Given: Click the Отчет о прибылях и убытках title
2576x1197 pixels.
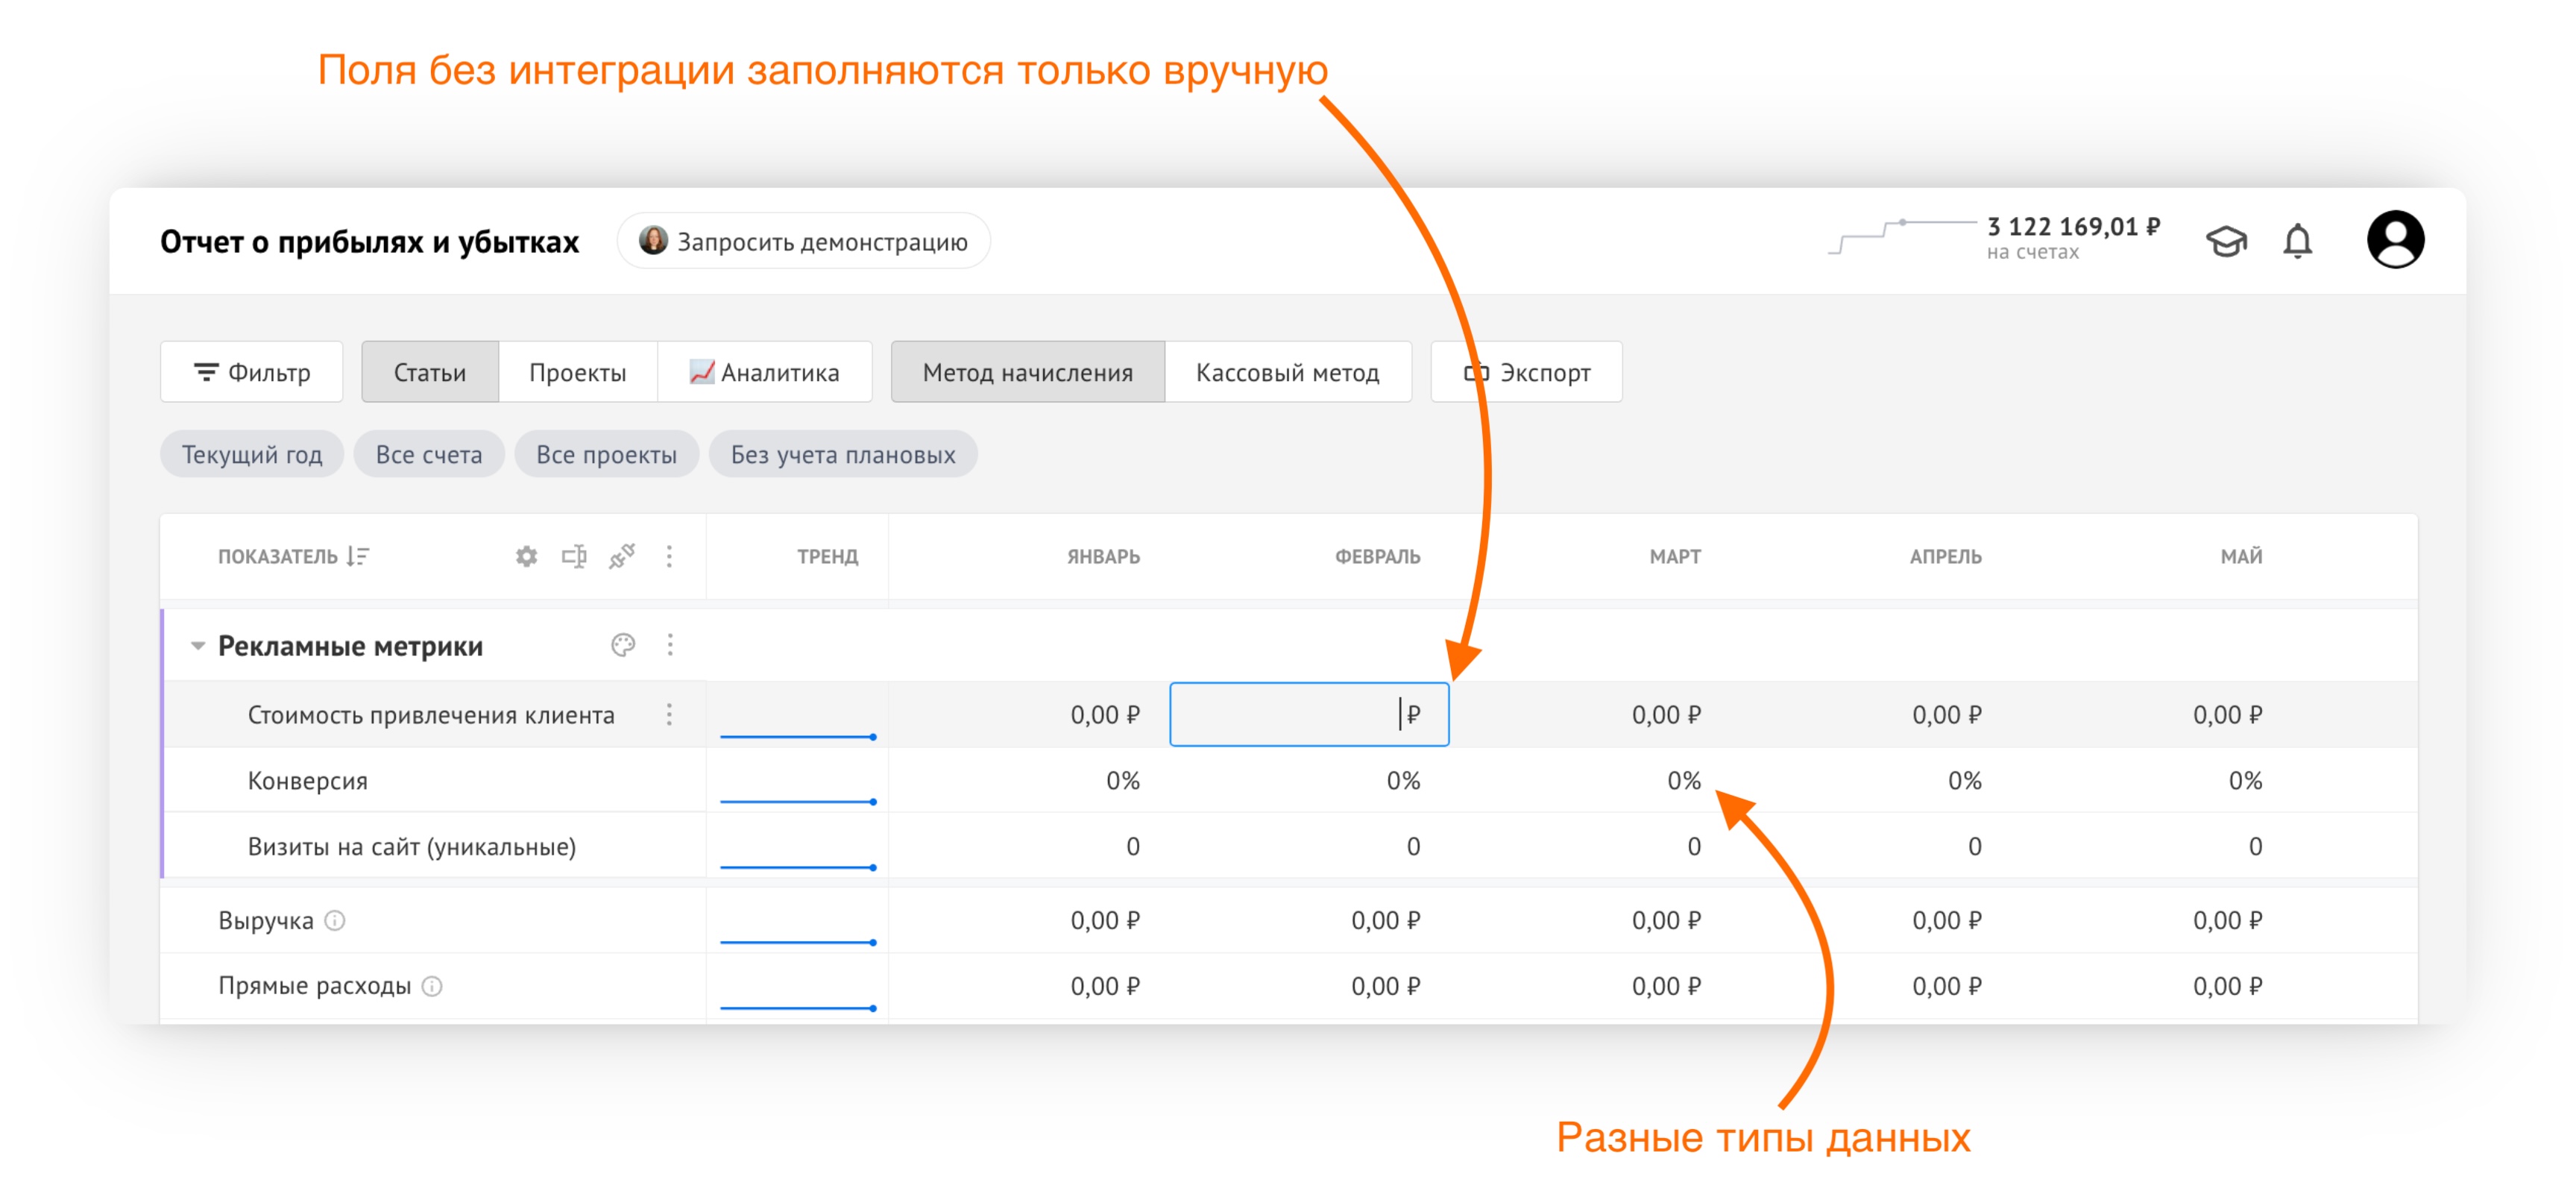Looking at the screenshot, I should coord(369,242).
